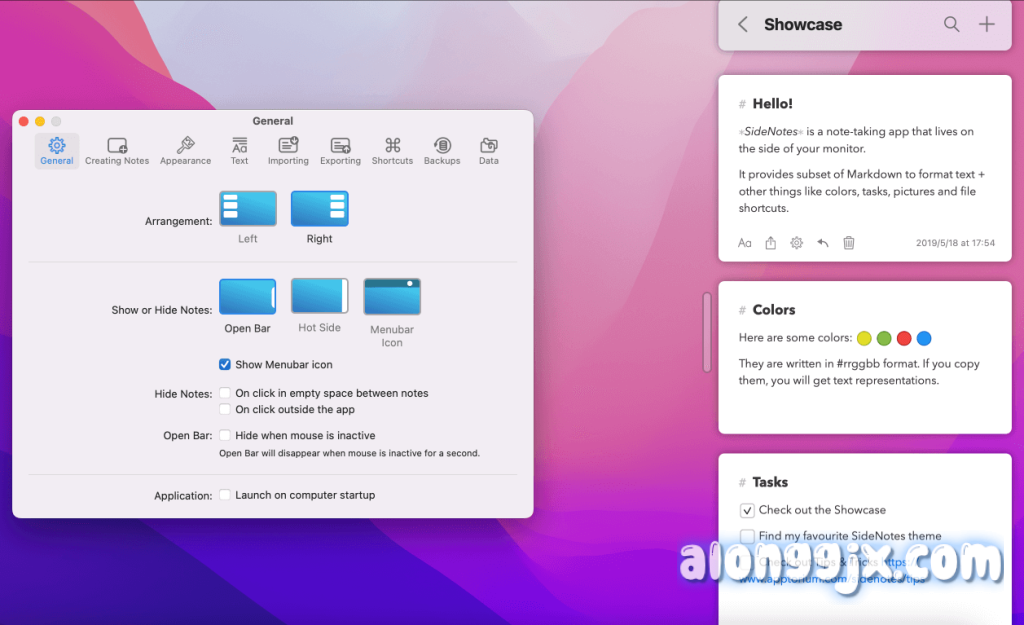Image resolution: width=1024 pixels, height=625 pixels.
Task: Delete the Hello note with trash icon
Action: [848, 243]
